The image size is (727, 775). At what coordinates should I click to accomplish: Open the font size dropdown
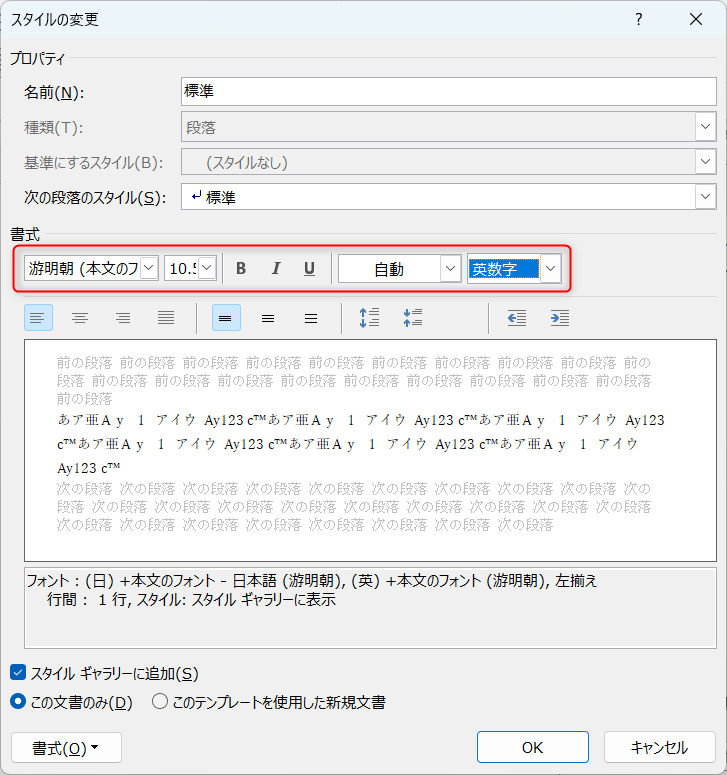207,269
